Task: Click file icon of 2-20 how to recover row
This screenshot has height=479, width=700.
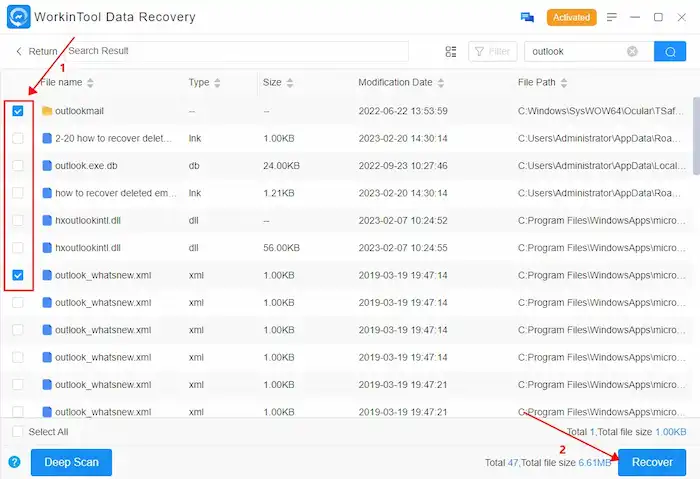Action: tap(47, 138)
